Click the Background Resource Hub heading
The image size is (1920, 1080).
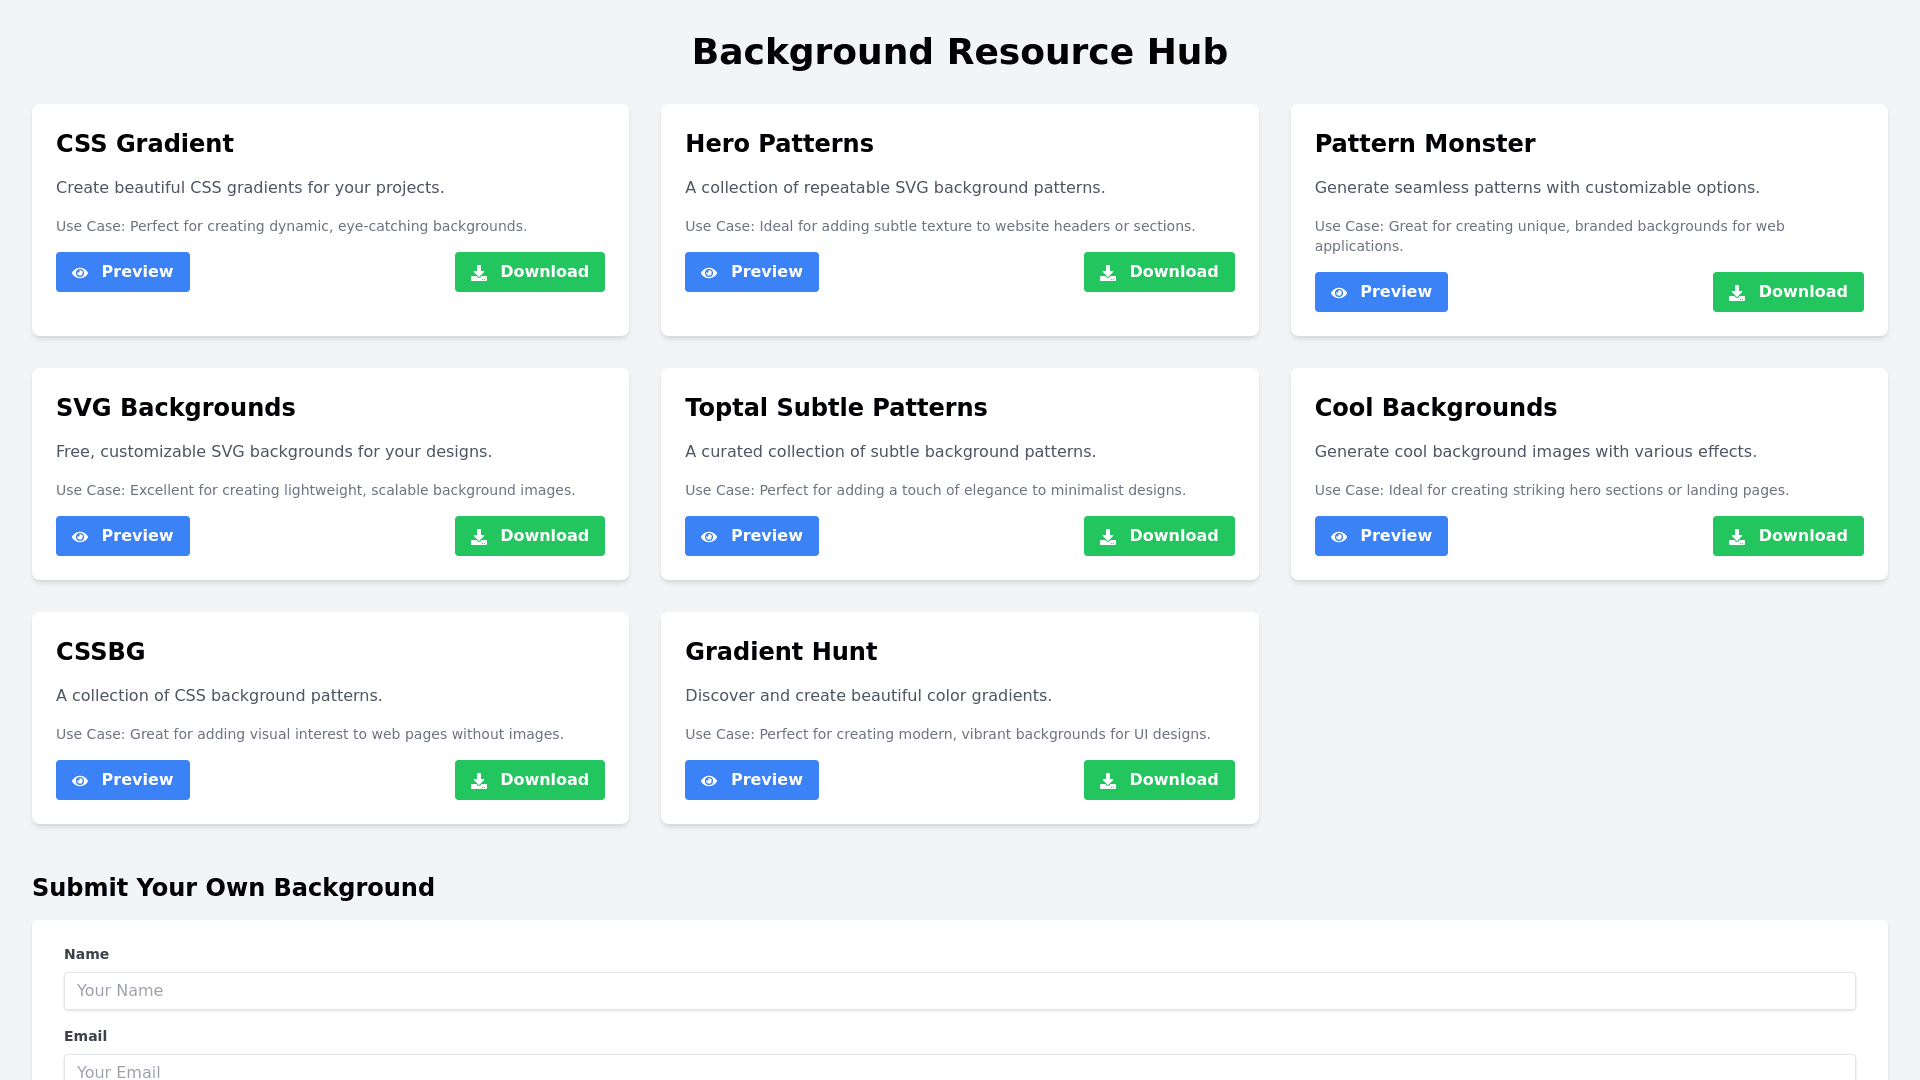tap(960, 52)
